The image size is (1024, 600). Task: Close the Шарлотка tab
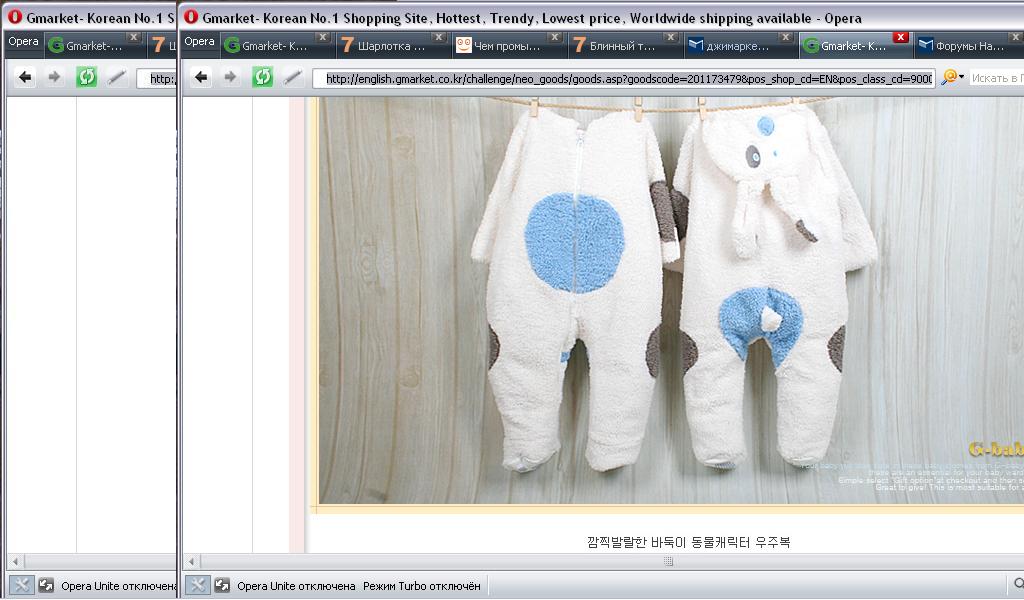(439, 37)
